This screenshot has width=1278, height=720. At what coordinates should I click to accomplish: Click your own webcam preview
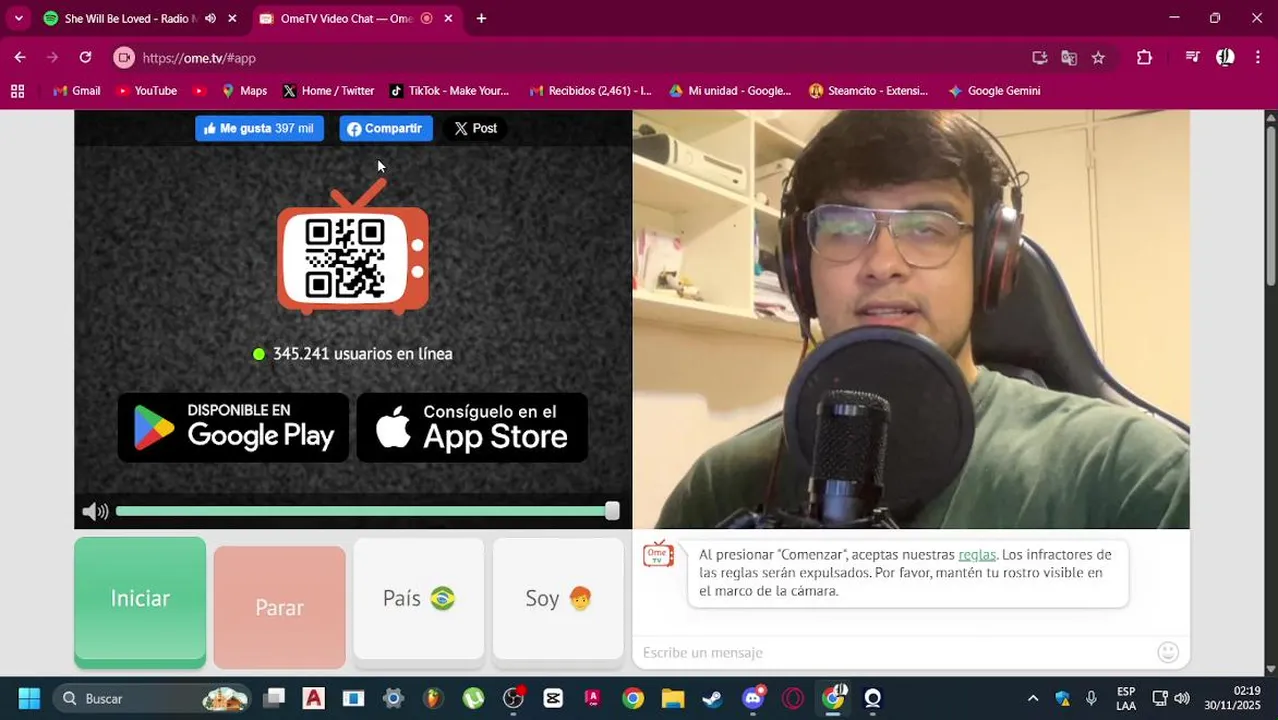click(911, 319)
